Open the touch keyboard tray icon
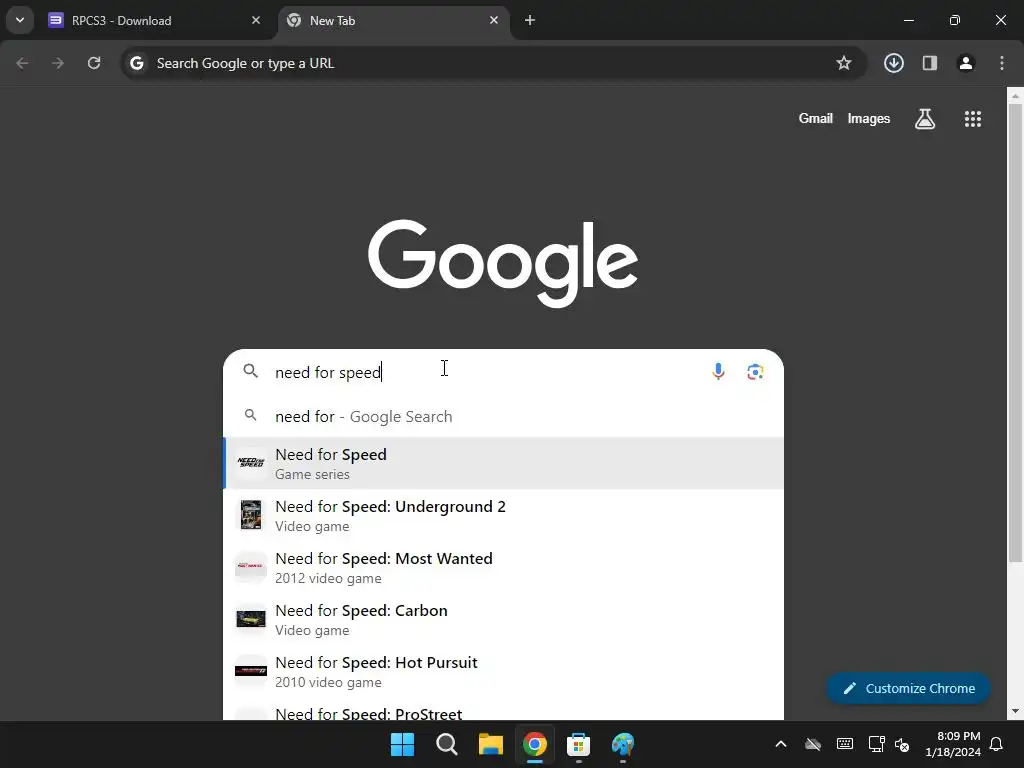The width and height of the screenshot is (1024, 768). (x=844, y=744)
